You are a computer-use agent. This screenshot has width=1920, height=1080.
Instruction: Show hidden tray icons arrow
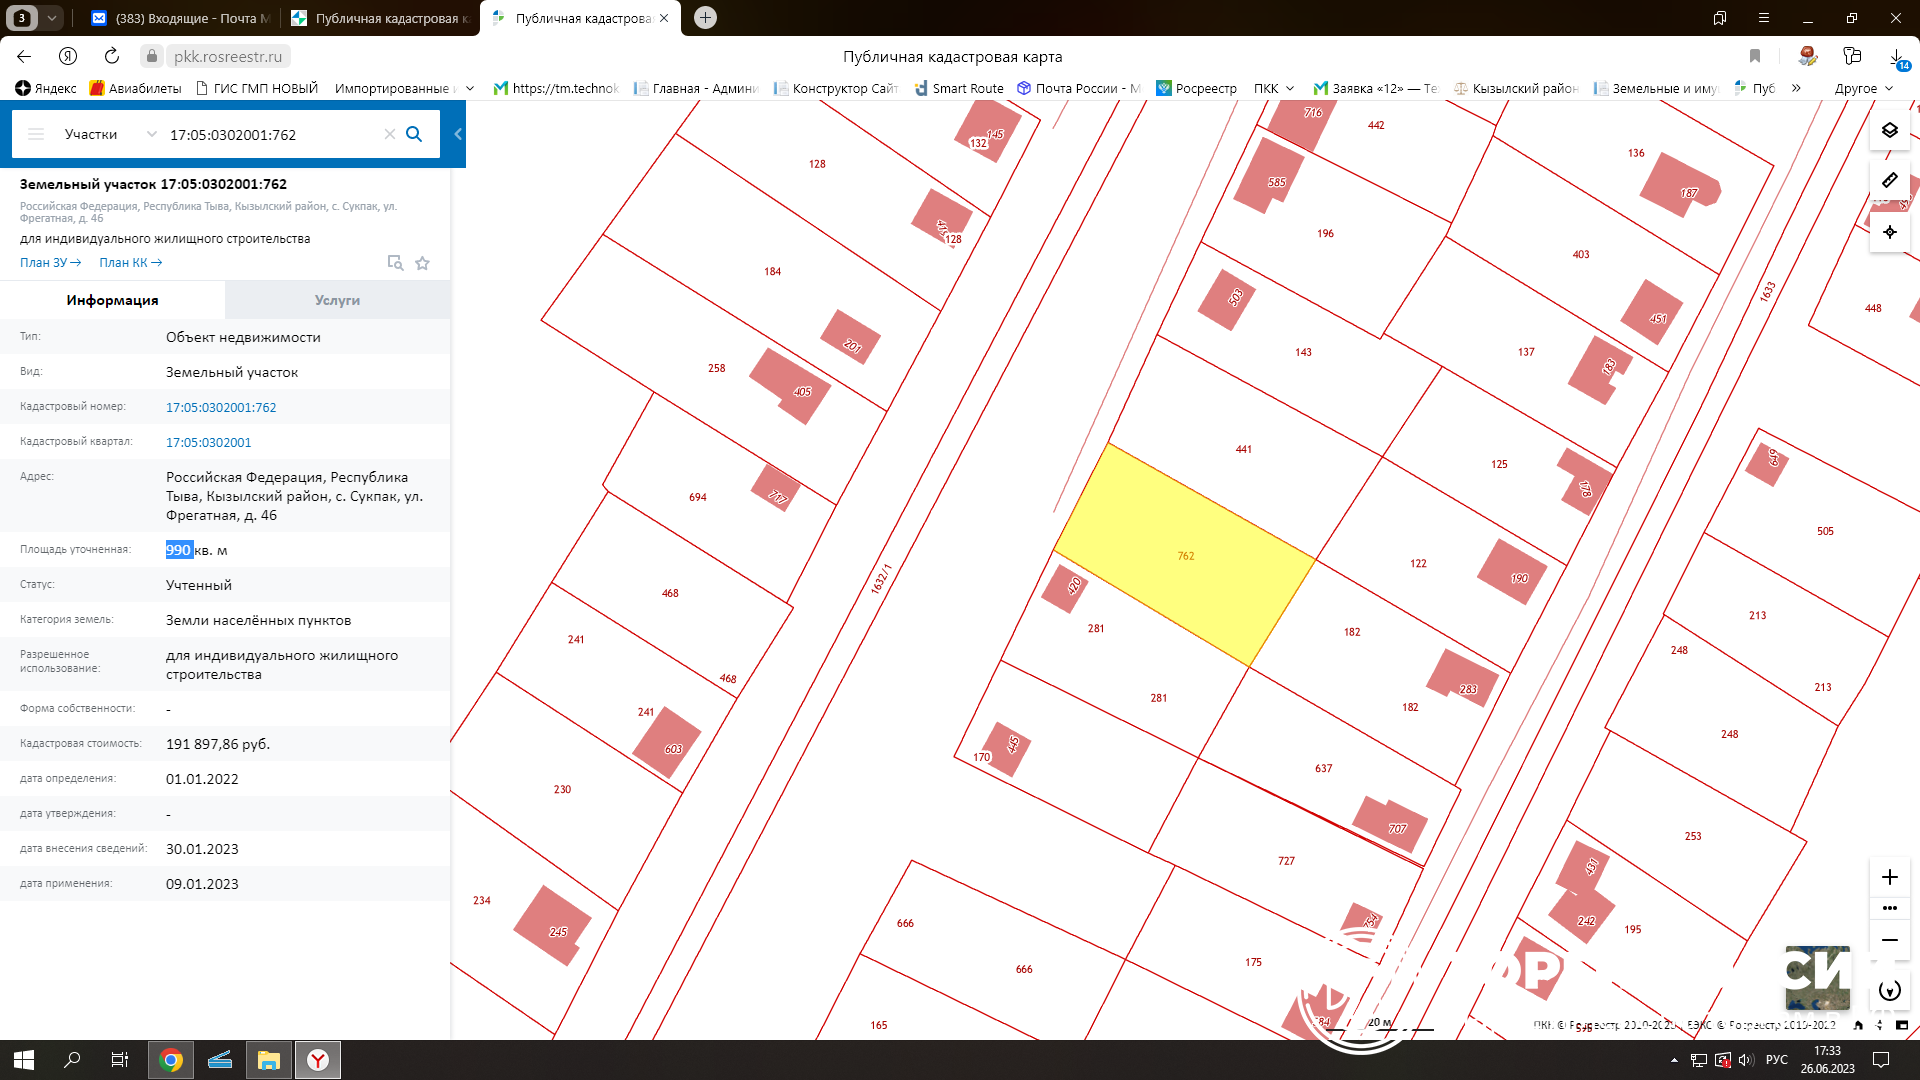[1674, 1060]
